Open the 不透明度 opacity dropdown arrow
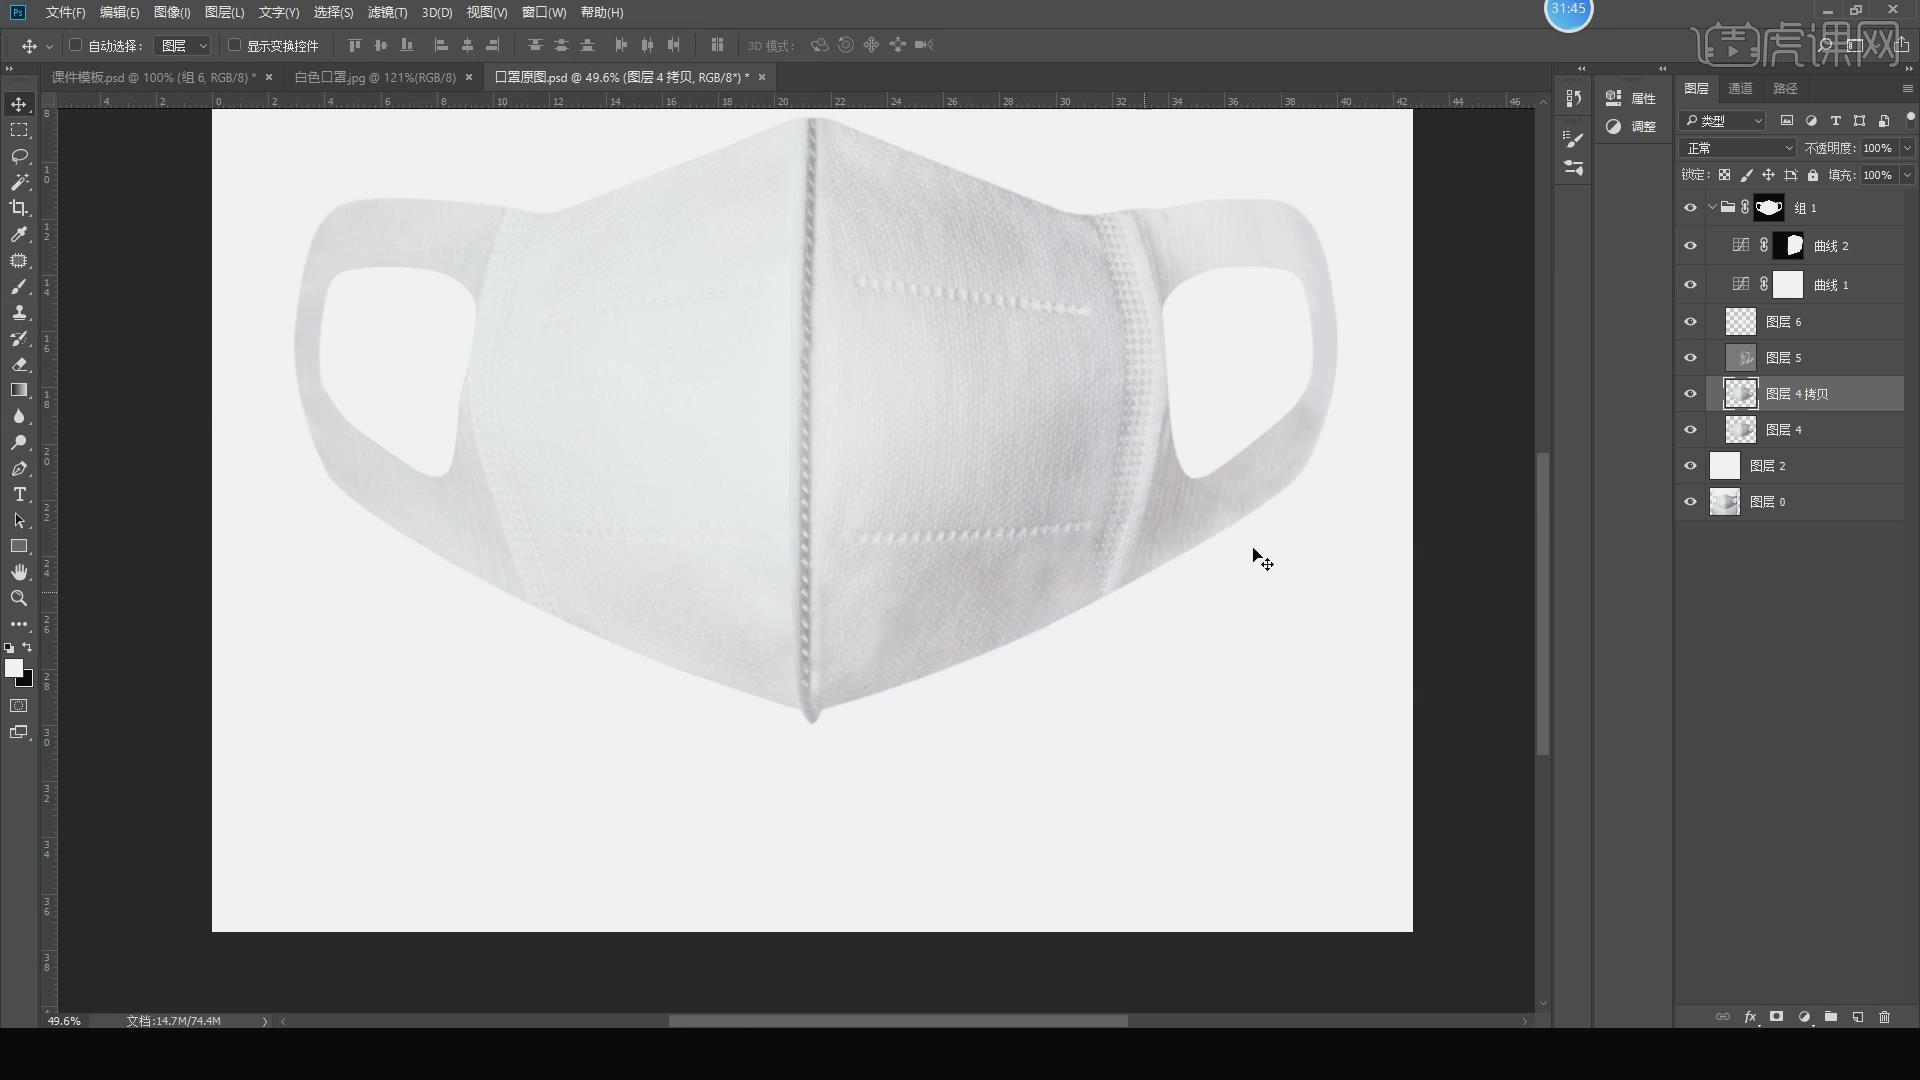 (1907, 148)
